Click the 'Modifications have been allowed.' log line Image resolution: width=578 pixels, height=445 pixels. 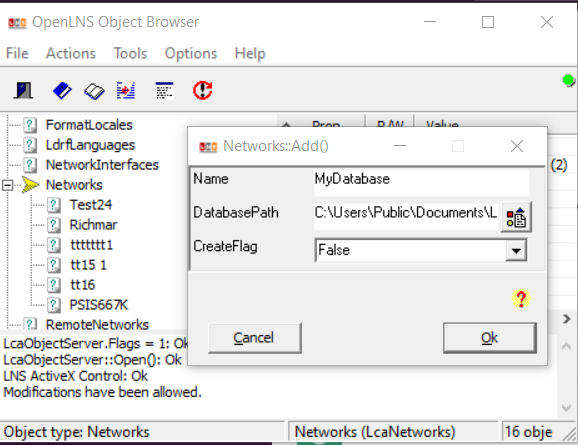102,392
